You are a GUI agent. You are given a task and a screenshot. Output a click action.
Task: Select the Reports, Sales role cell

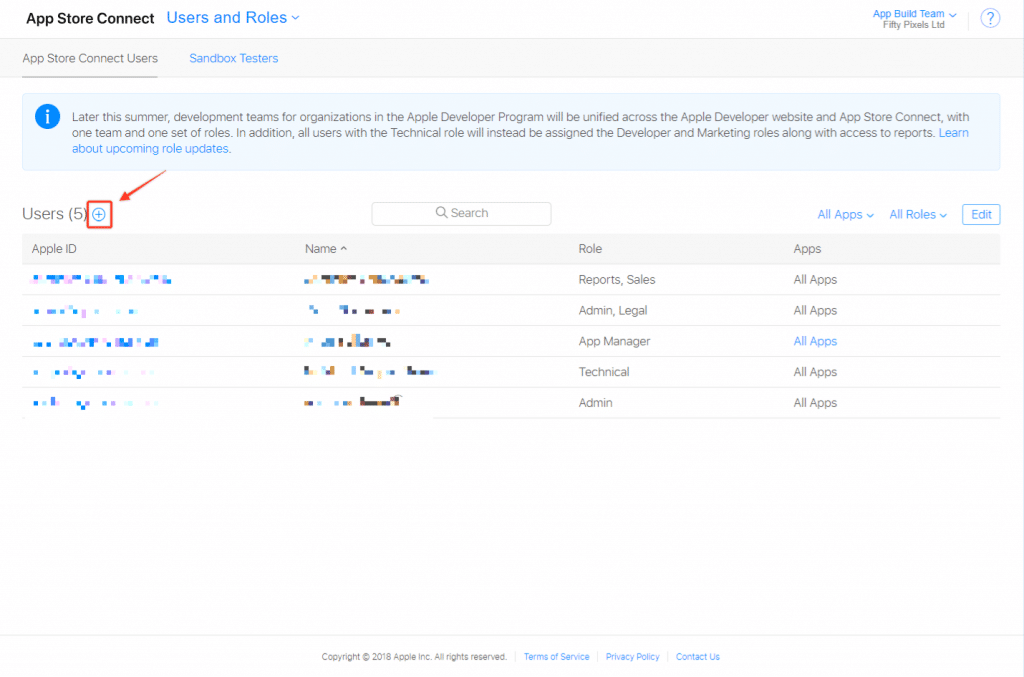pos(616,279)
